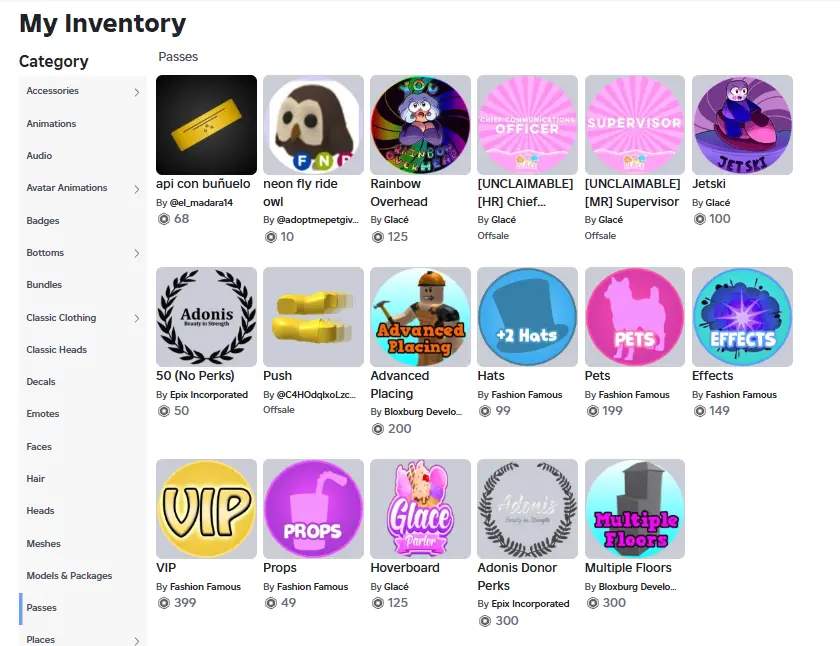840x646 pixels.
Task: Open the Multiple Floors pass icon
Action: [x=635, y=509]
